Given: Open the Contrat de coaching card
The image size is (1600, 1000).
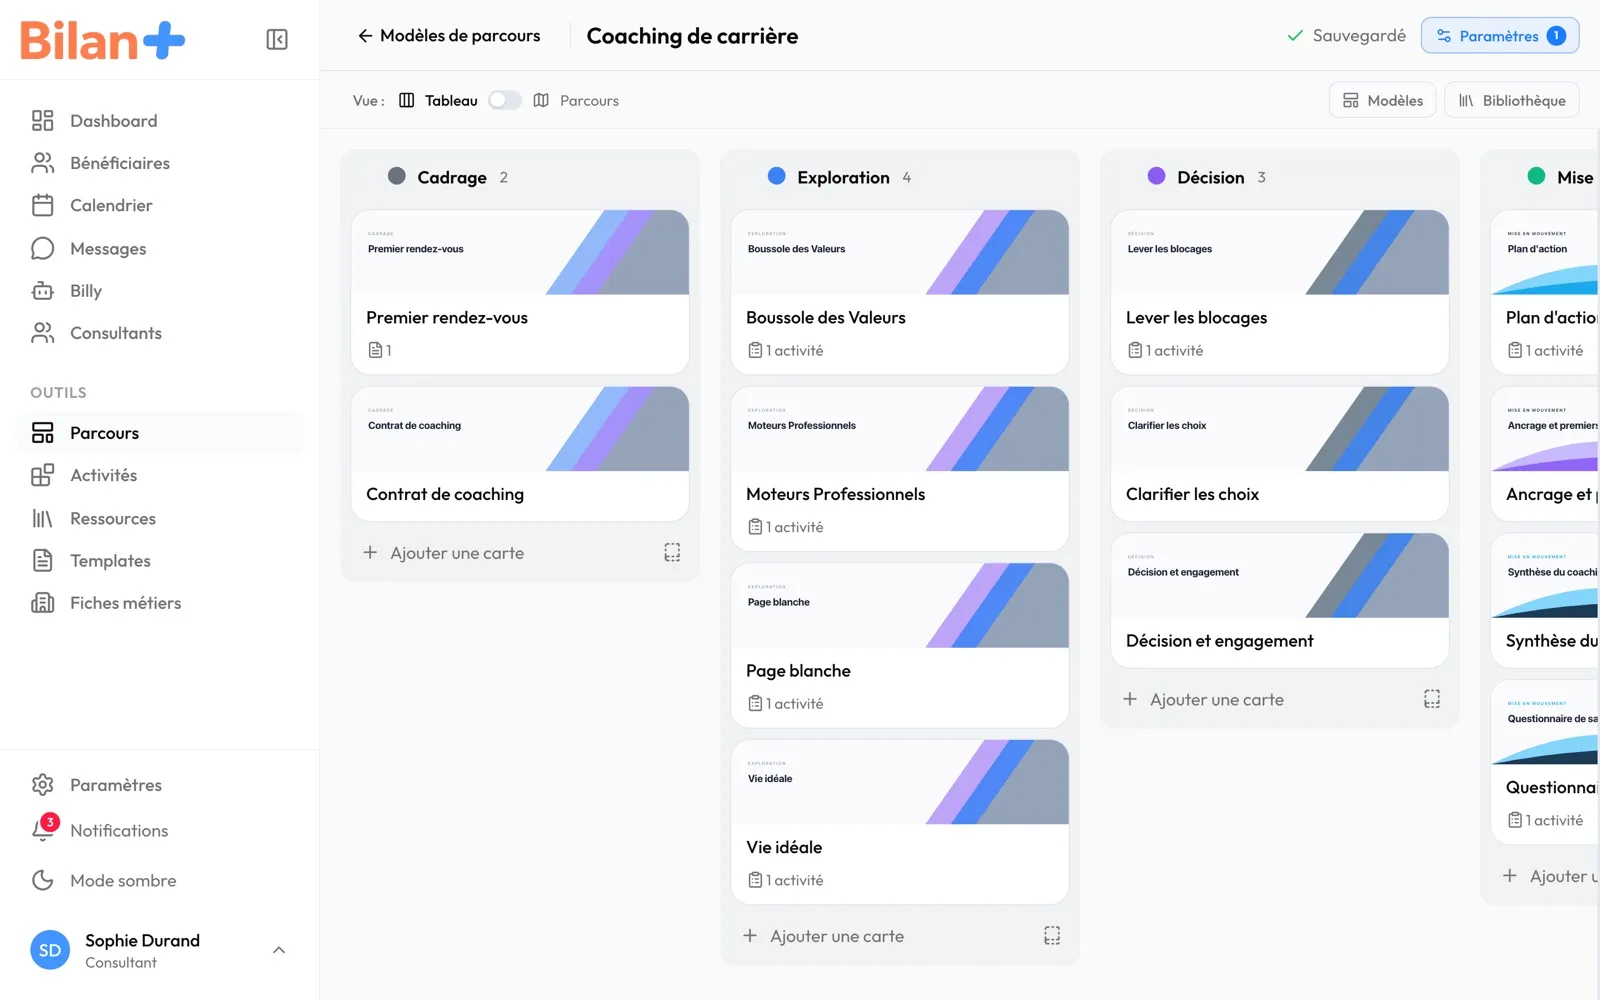Looking at the screenshot, I should pos(520,454).
